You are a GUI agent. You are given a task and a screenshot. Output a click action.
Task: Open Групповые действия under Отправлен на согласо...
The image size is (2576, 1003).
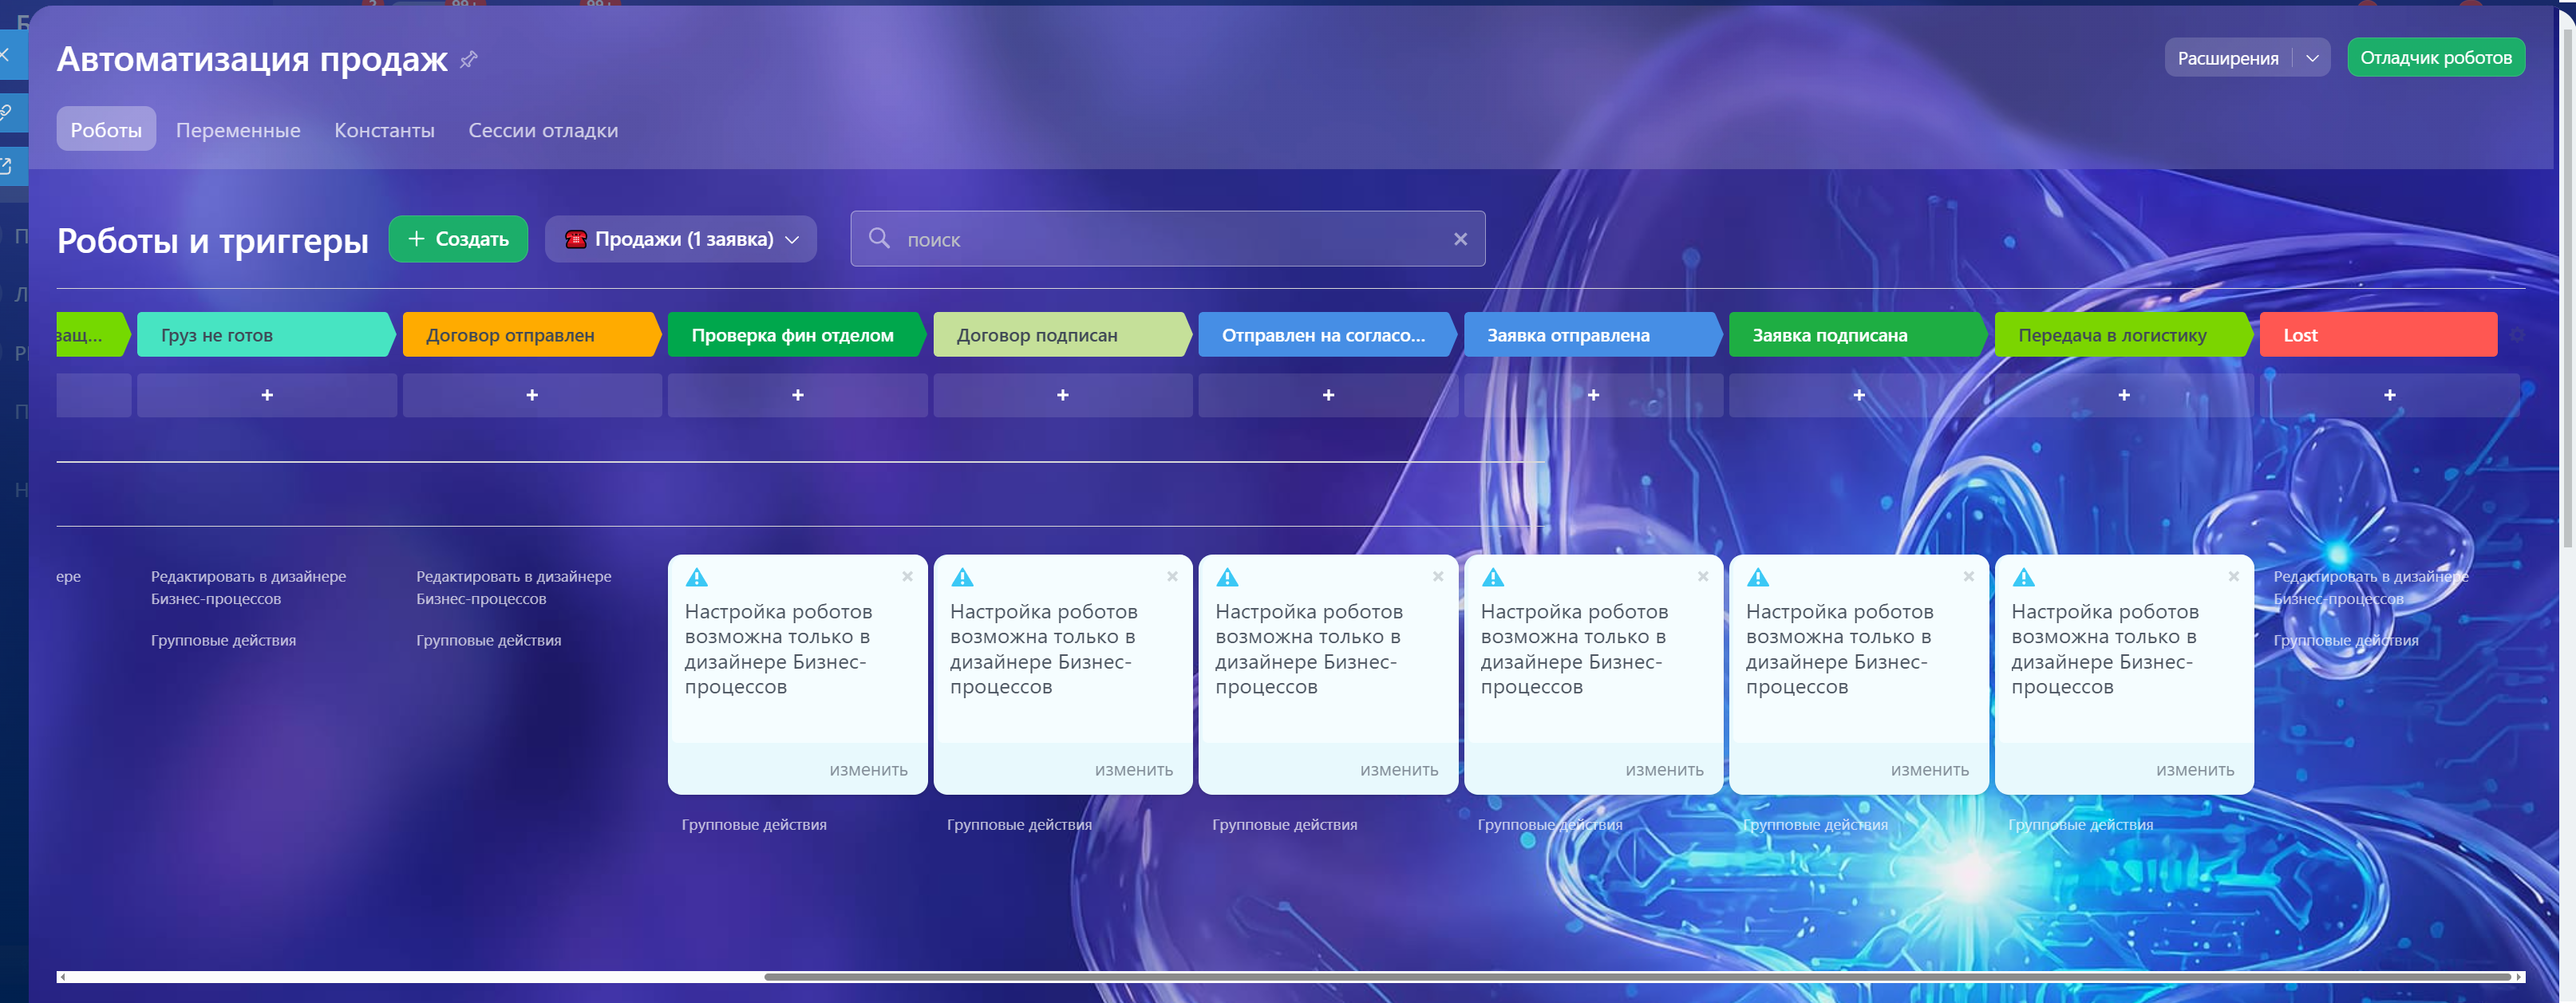(x=1284, y=825)
